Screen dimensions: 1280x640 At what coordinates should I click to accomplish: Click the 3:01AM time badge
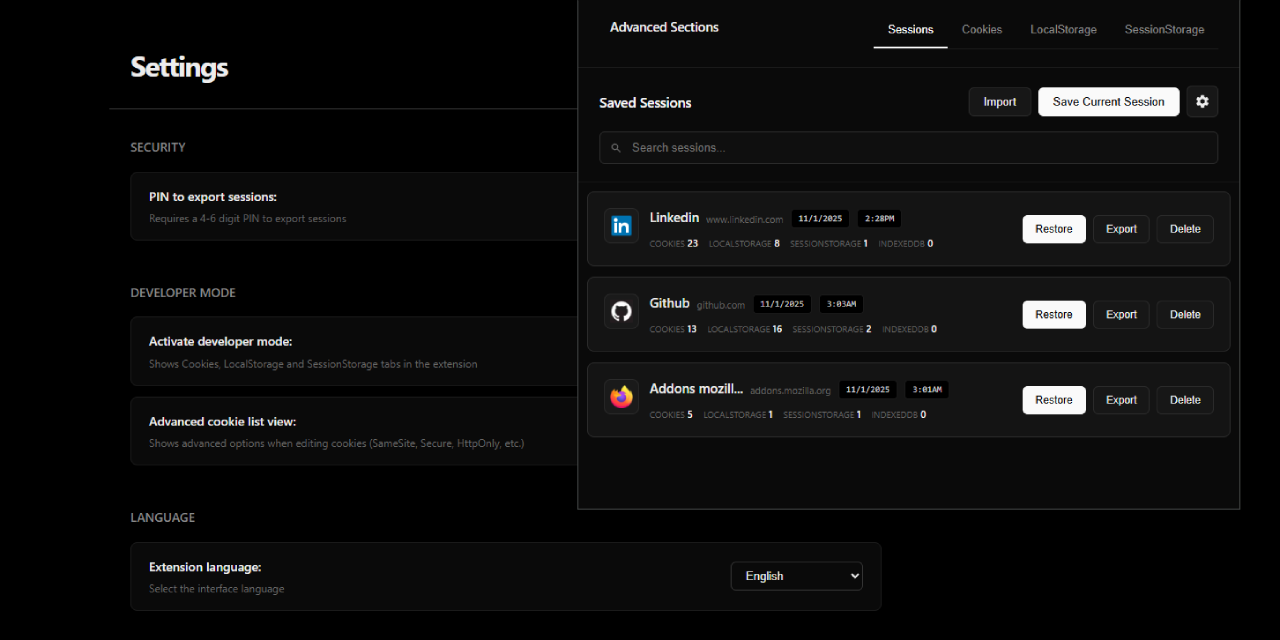tap(927, 390)
